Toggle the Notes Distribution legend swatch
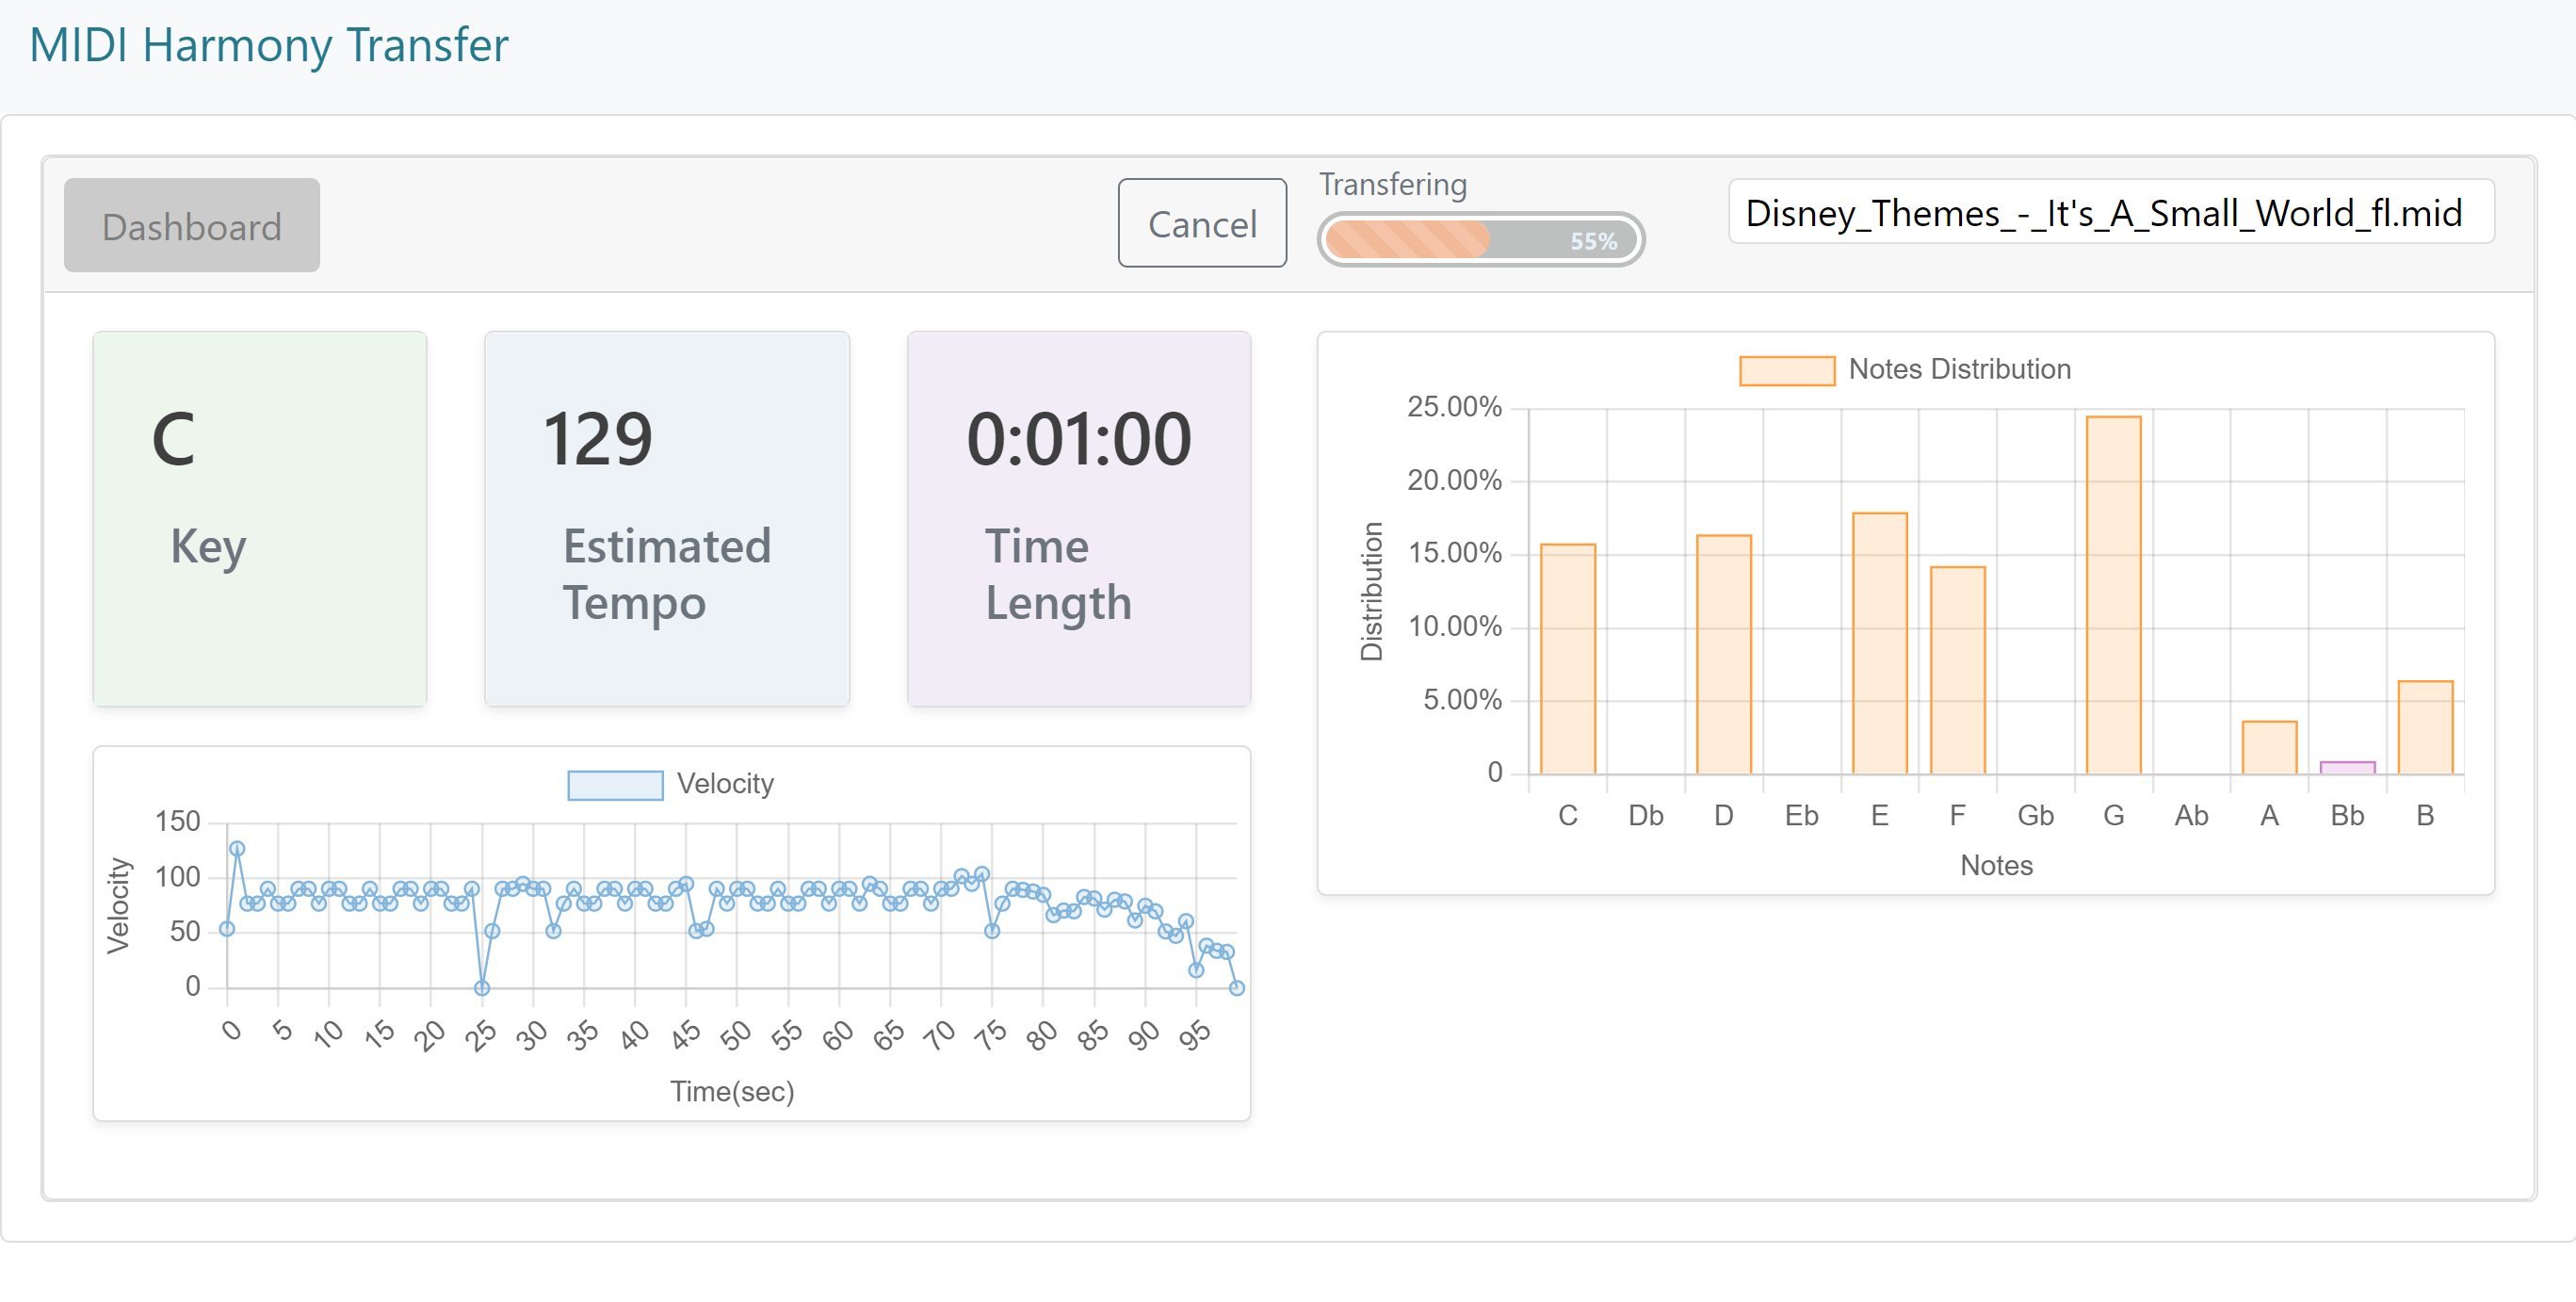The image size is (2576, 1302). [1786, 370]
